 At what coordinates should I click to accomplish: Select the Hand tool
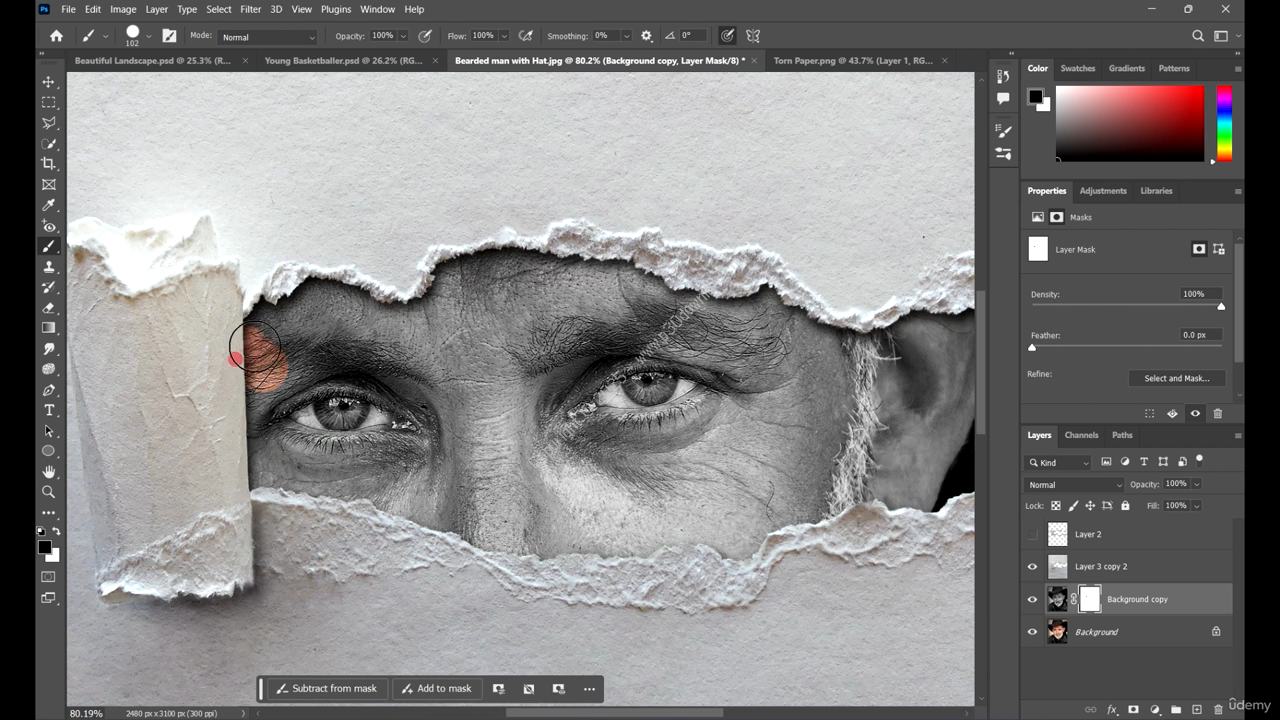click(x=48, y=471)
